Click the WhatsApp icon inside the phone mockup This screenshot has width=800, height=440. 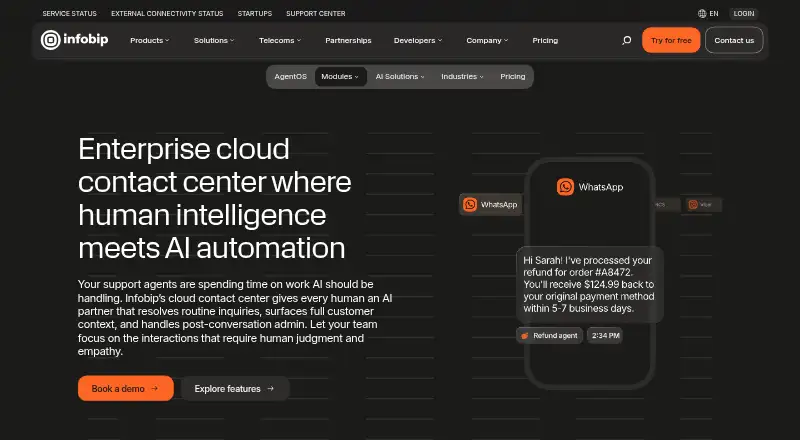point(565,187)
